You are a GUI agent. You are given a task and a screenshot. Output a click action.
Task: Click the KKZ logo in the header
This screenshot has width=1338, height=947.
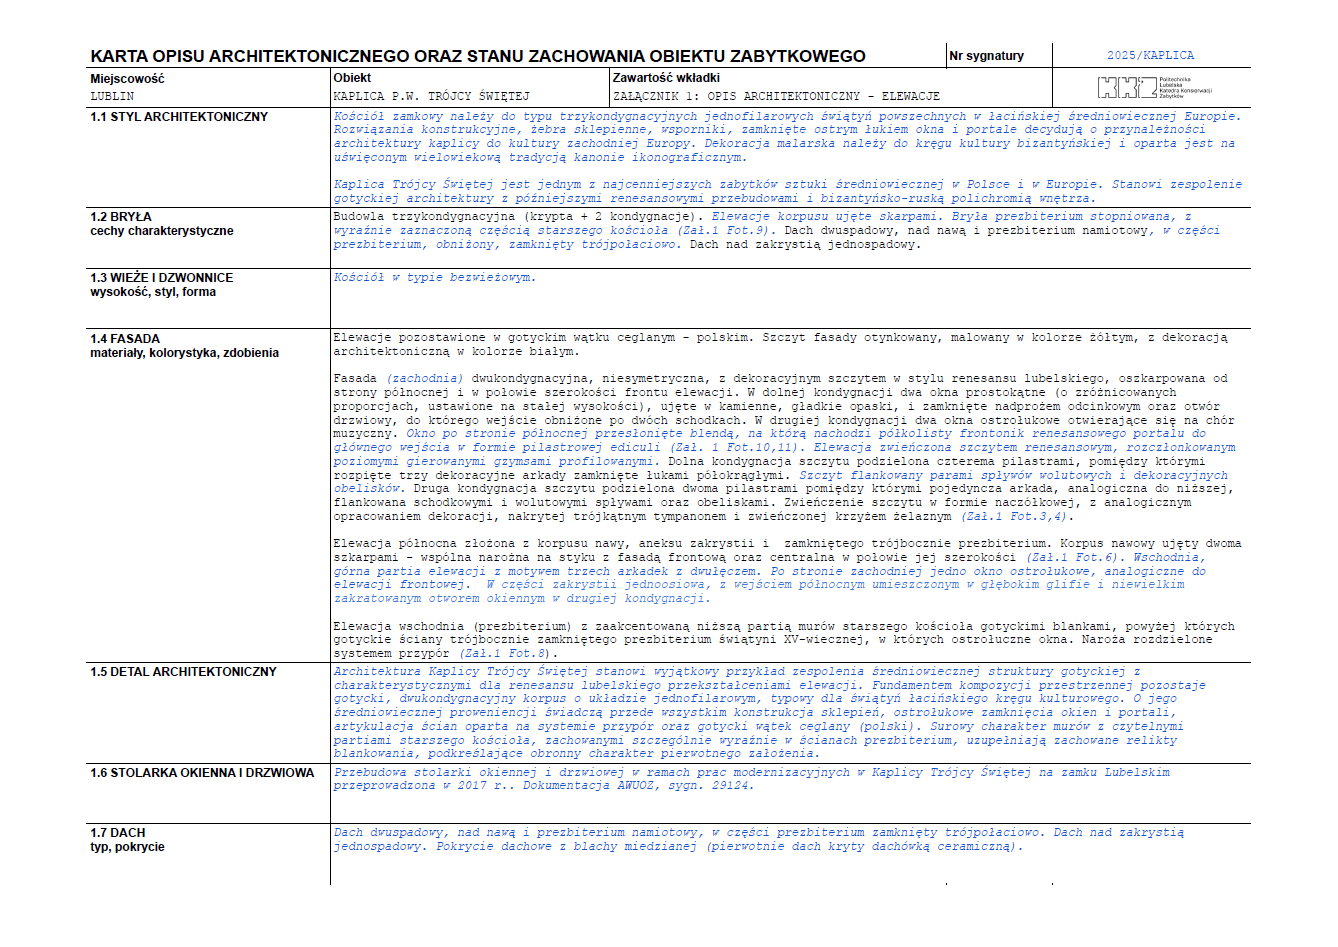click(1154, 88)
